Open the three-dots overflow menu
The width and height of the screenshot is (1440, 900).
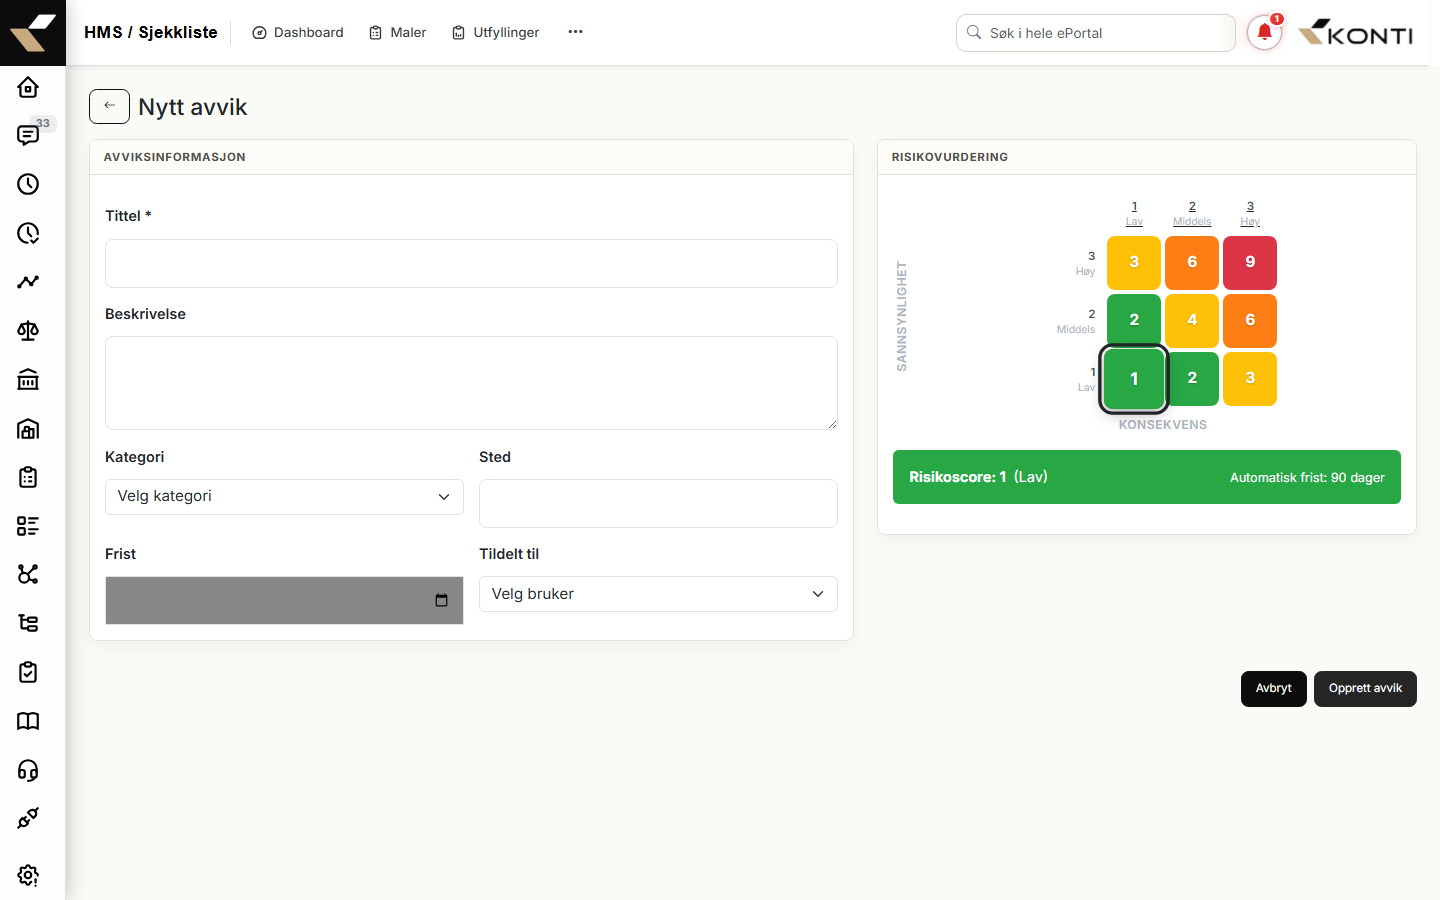[x=575, y=32]
